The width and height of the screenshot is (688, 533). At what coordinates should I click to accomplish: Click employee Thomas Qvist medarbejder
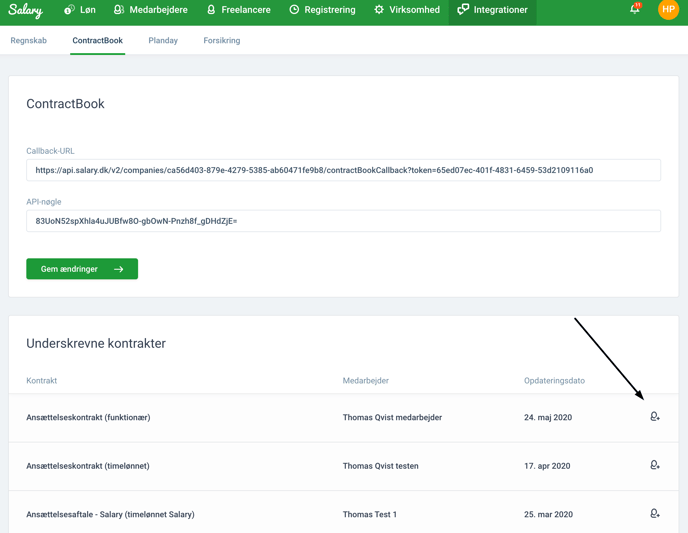click(392, 417)
